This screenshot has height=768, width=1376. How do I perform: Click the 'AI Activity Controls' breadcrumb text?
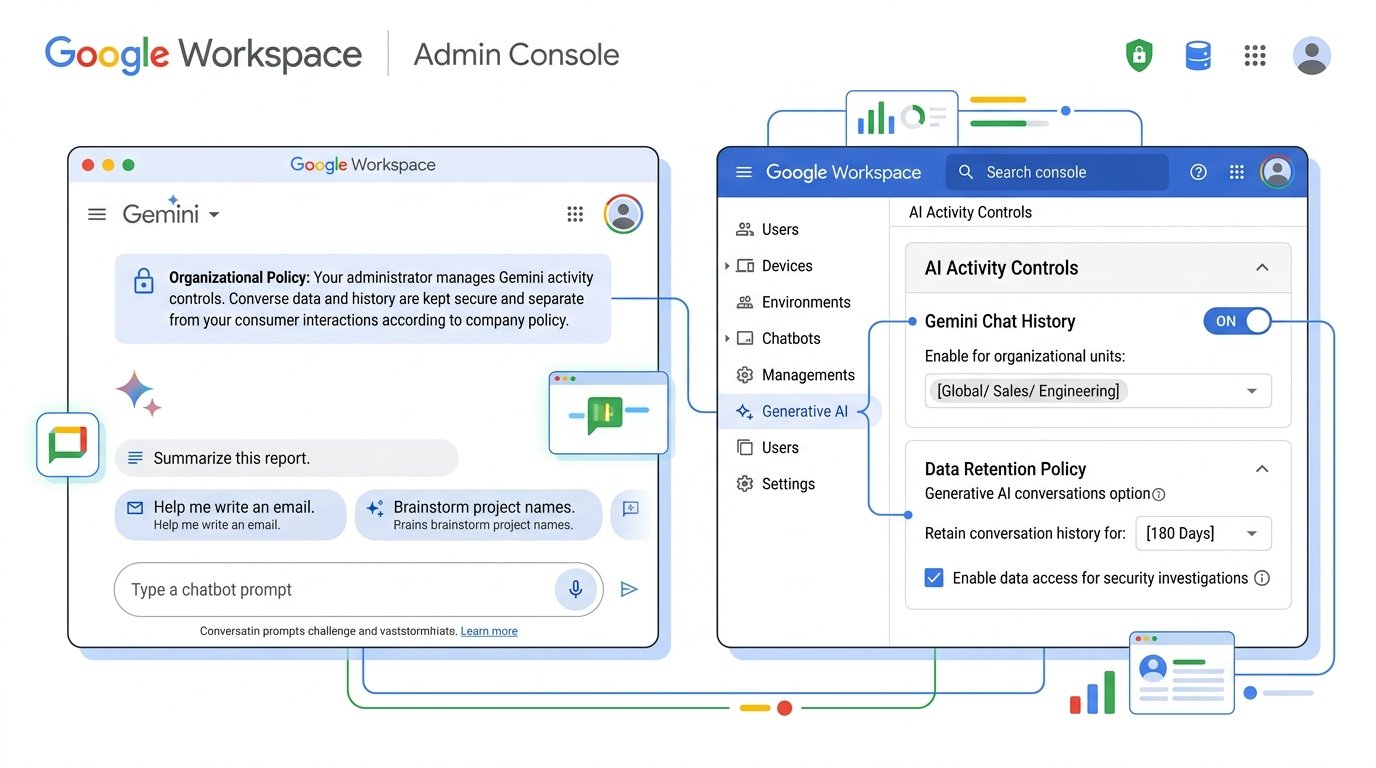(x=970, y=212)
